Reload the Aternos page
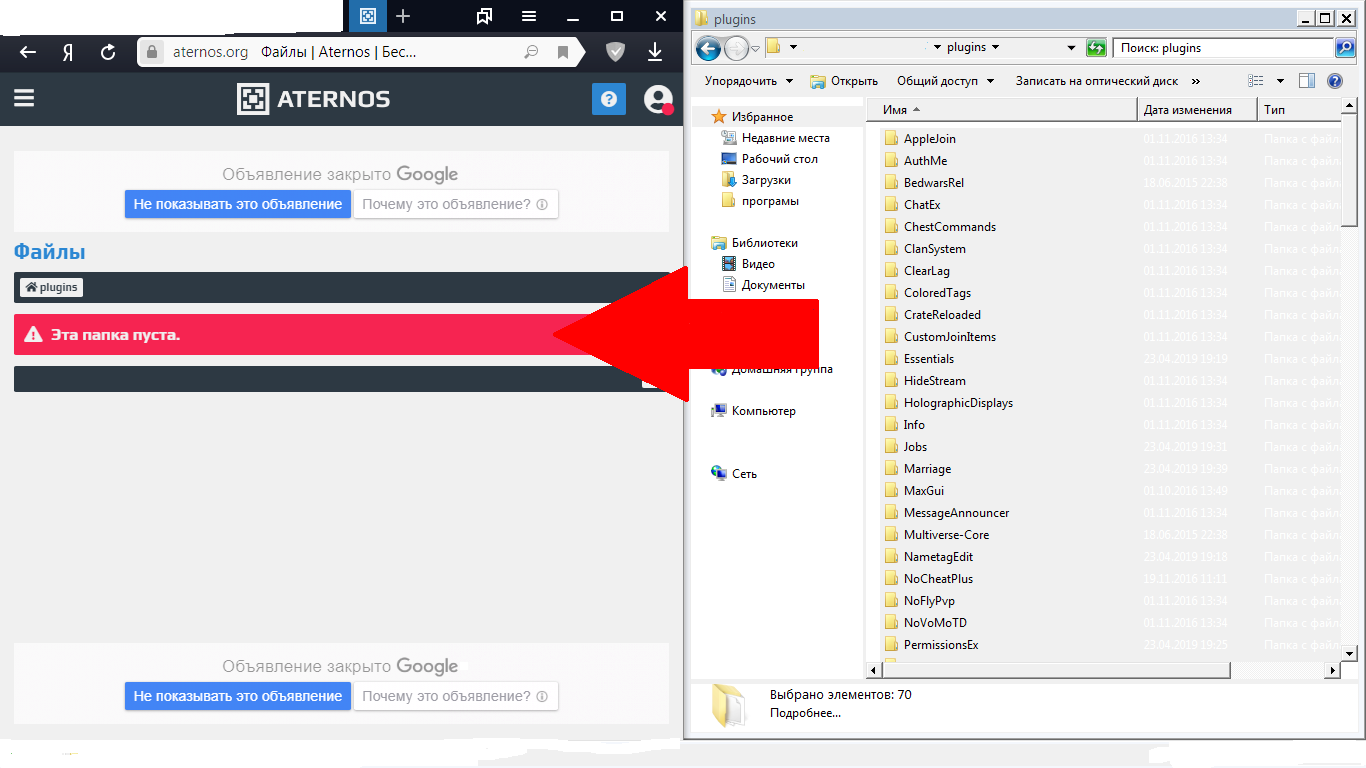The height and width of the screenshot is (768, 1366). 108,52
